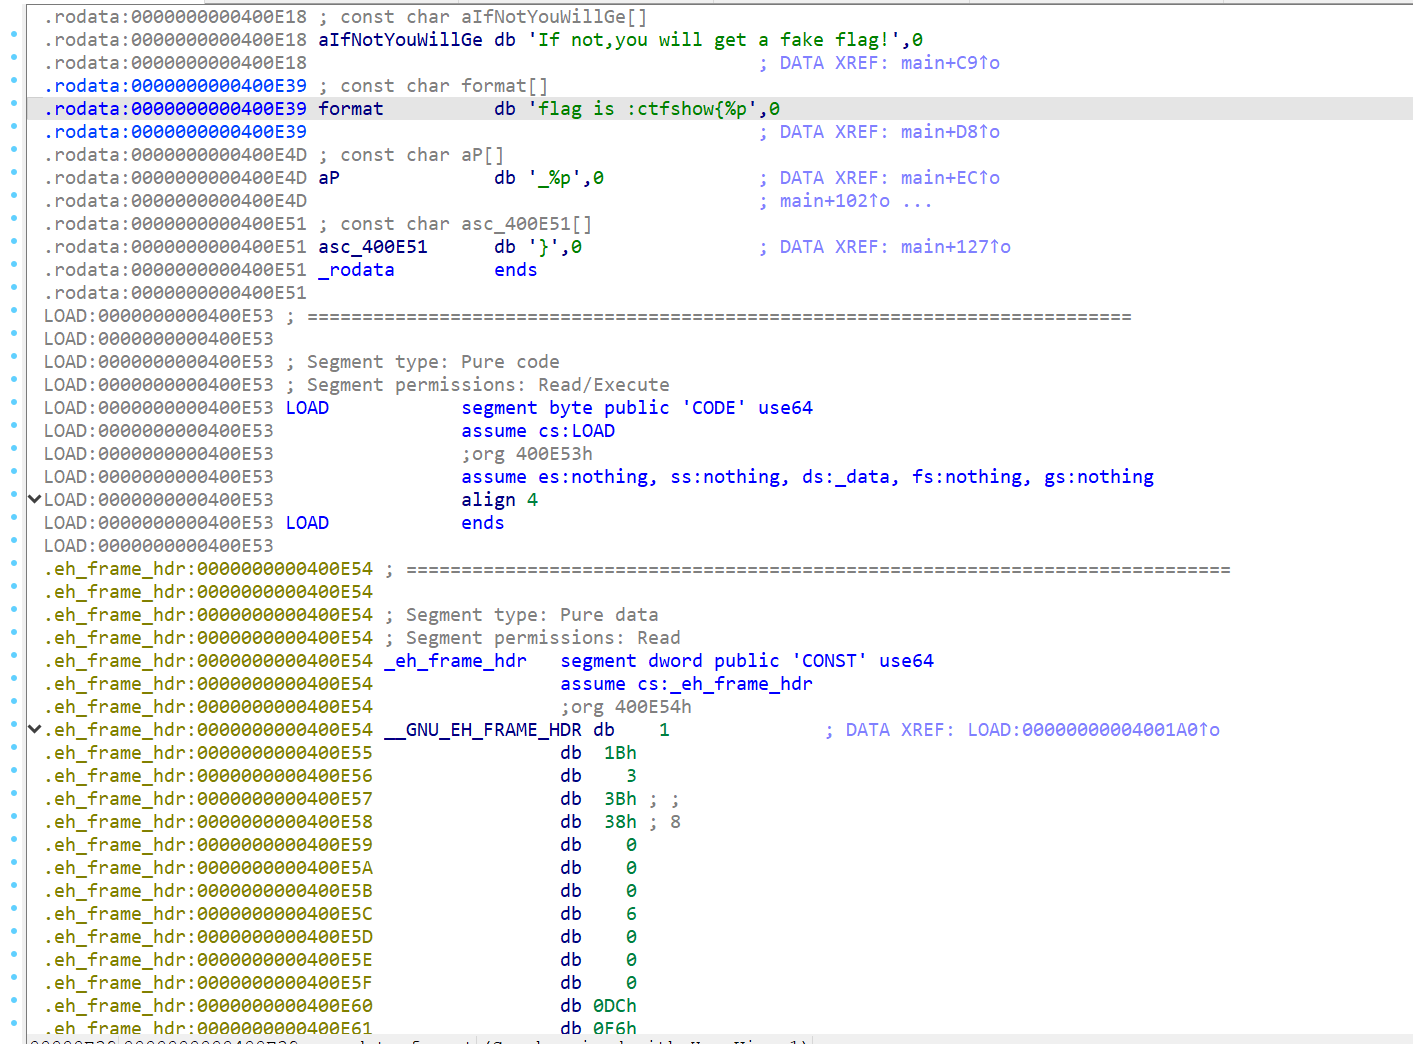This screenshot has height=1044, width=1413.
Task: Collapse the chevron beside the 'align 4' line
Action: tap(34, 499)
